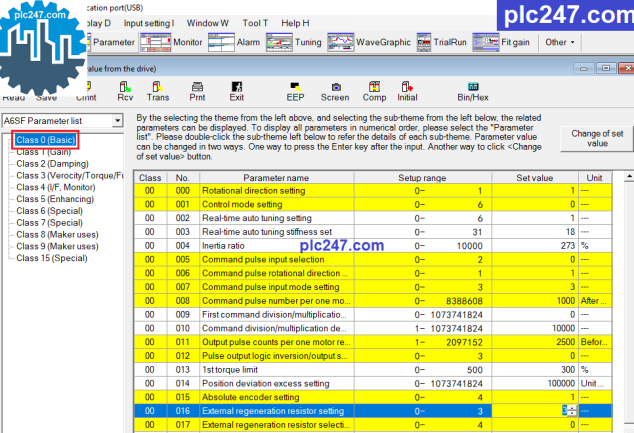The width and height of the screenshot is (634, 433).
Task: Click the Comp compare icon
Action: click(374, 91)
